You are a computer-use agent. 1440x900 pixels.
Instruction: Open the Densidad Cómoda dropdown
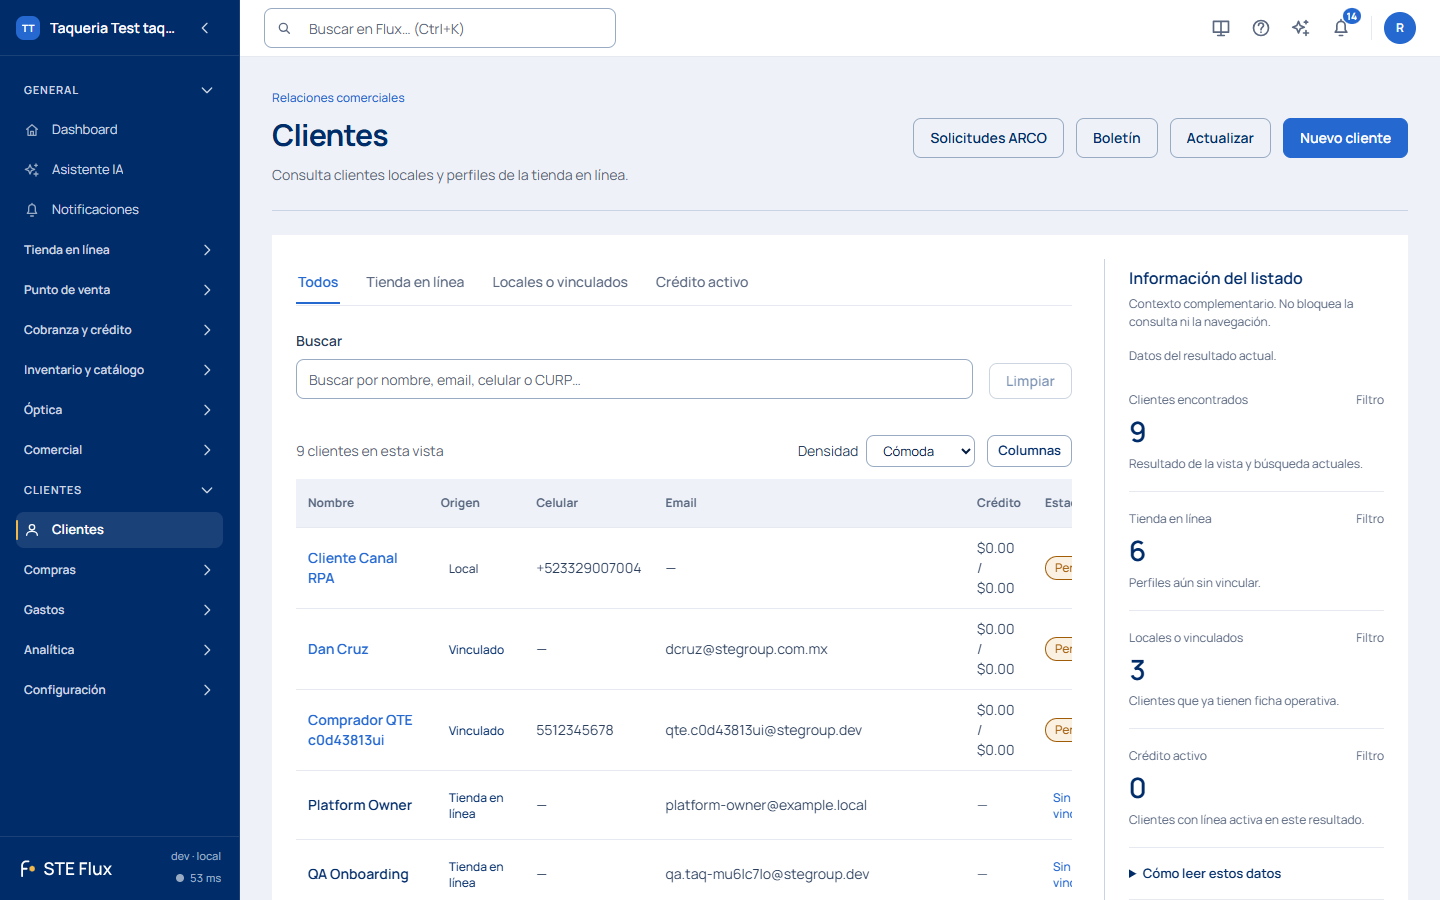[920, 451]
